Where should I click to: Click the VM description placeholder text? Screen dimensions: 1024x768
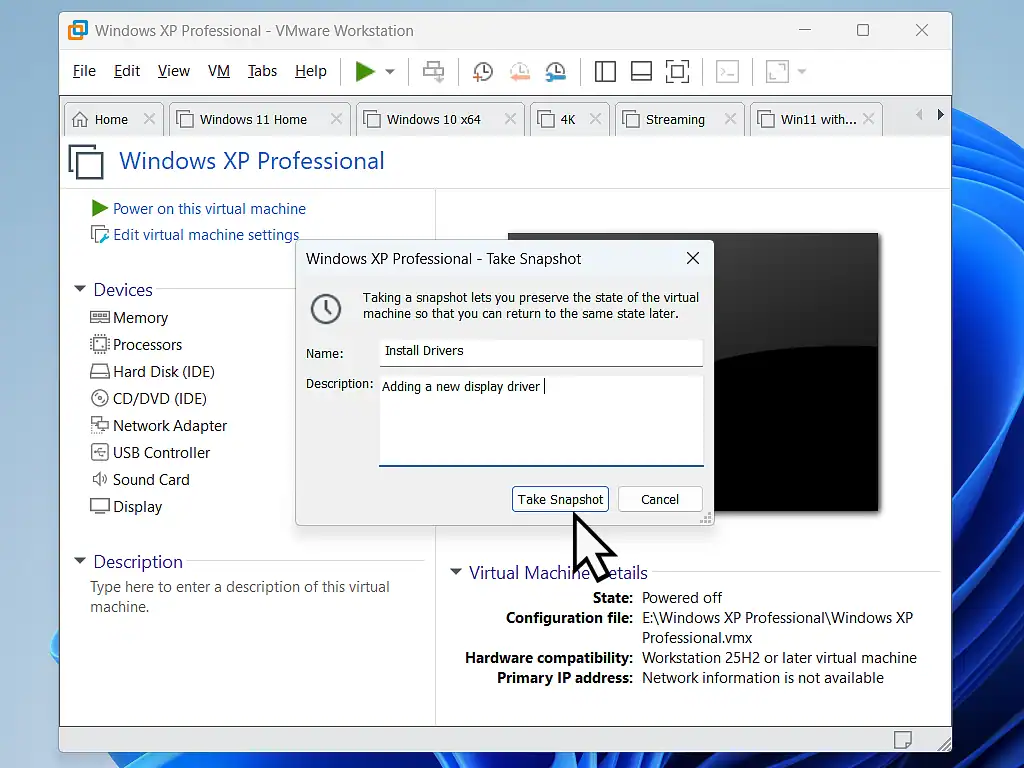click(x=240, y=597)
